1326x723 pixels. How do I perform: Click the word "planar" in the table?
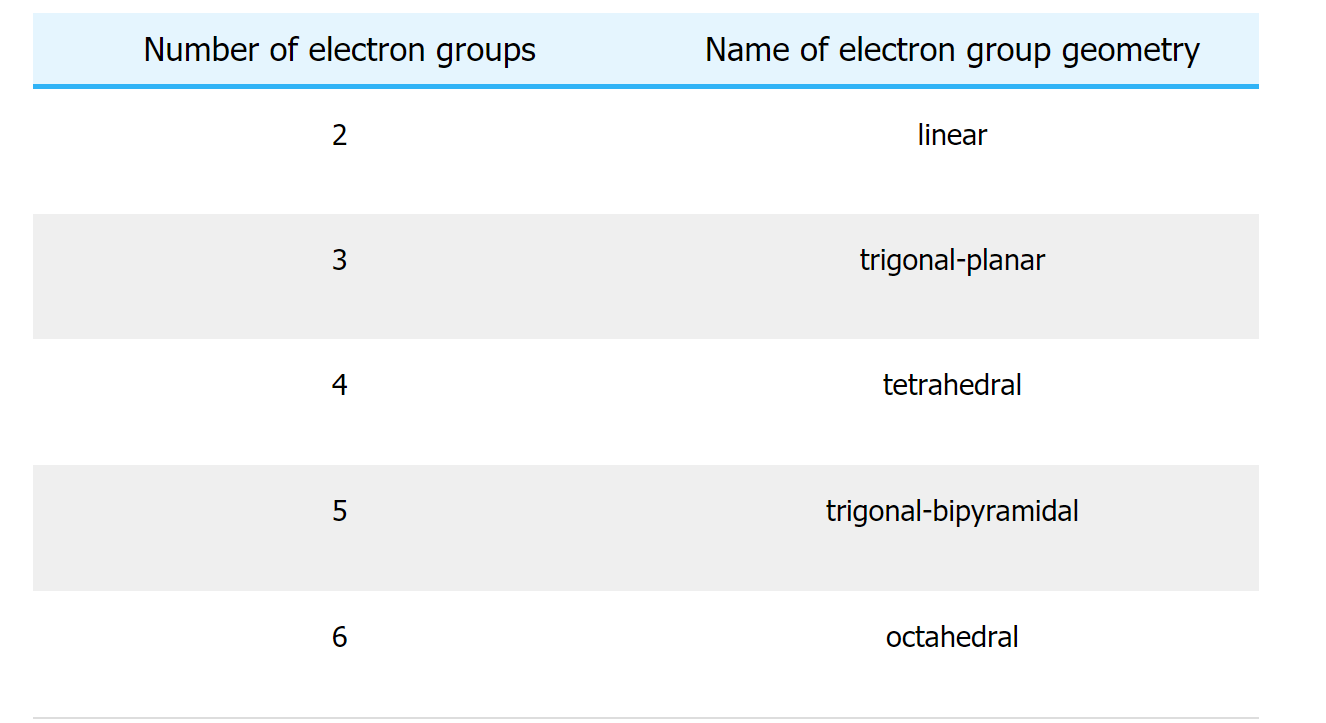(1007, 261)
